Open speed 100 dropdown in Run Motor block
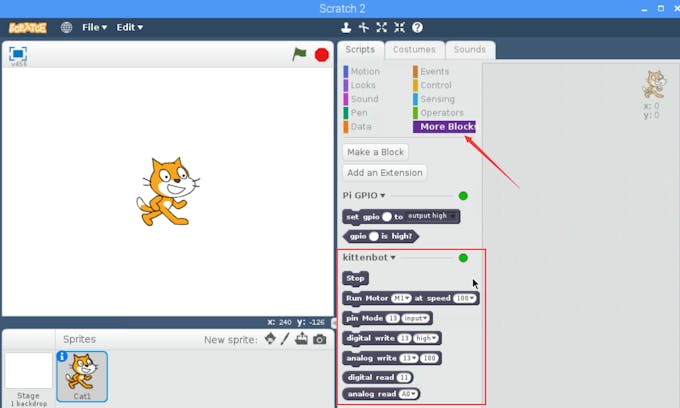The image size is (680, 408). tap(465, 298)
